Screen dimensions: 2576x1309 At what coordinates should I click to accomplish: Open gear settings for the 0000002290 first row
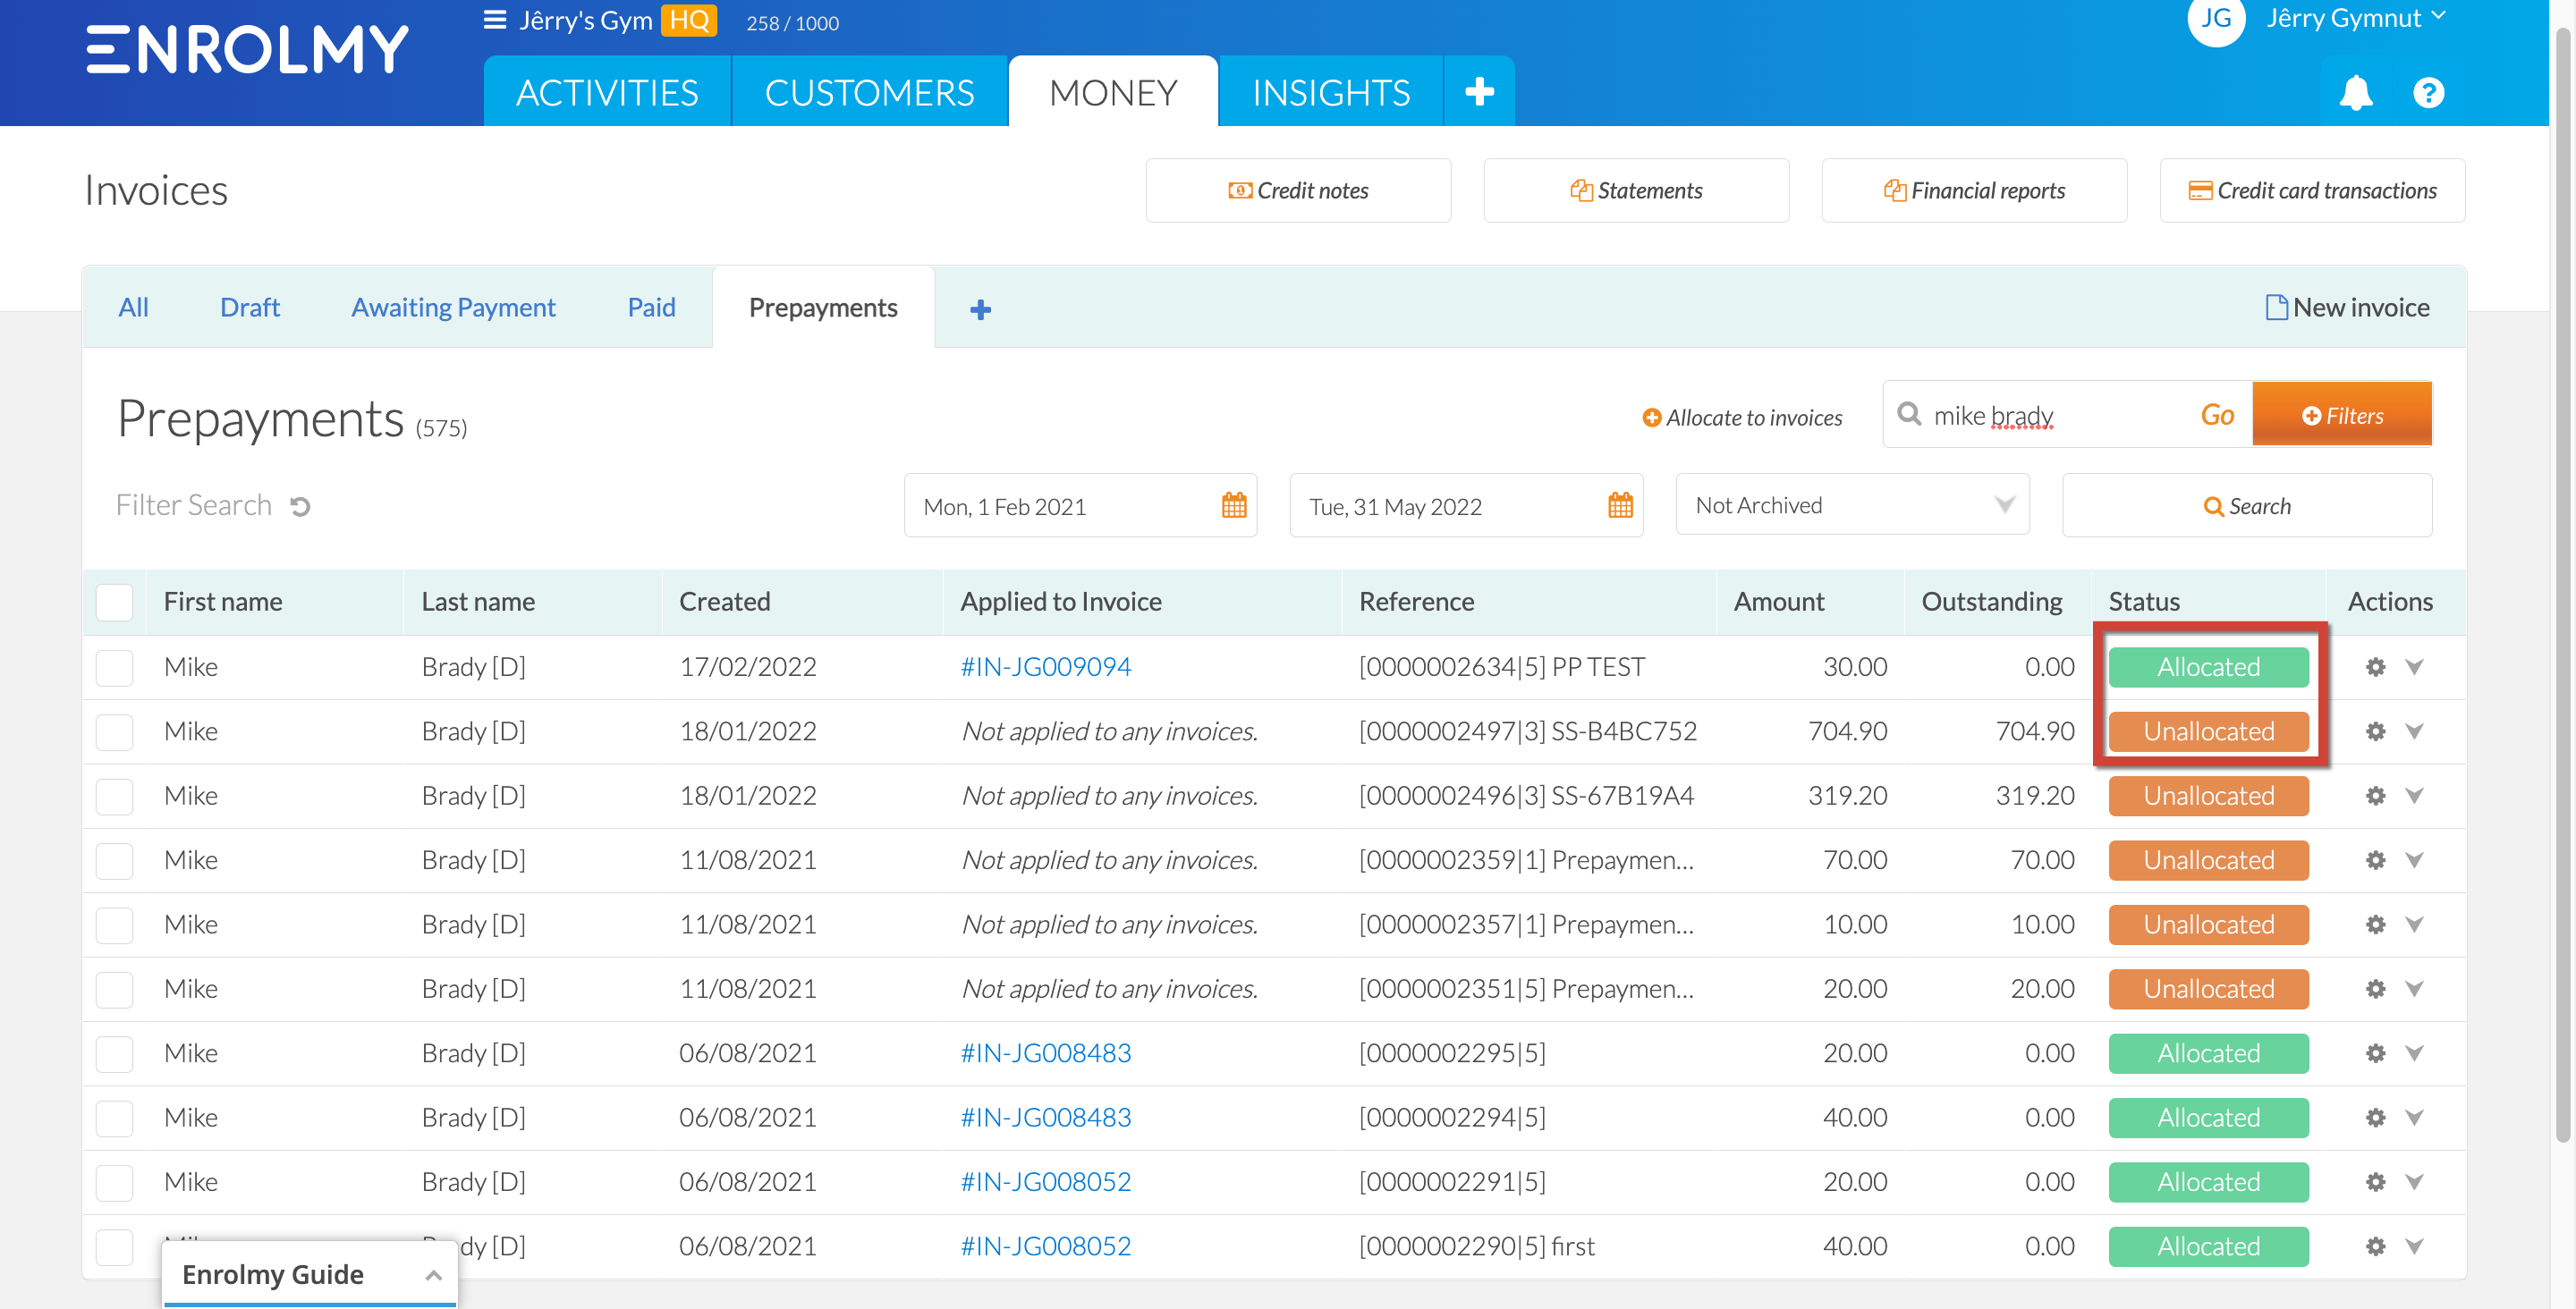2375,1246
